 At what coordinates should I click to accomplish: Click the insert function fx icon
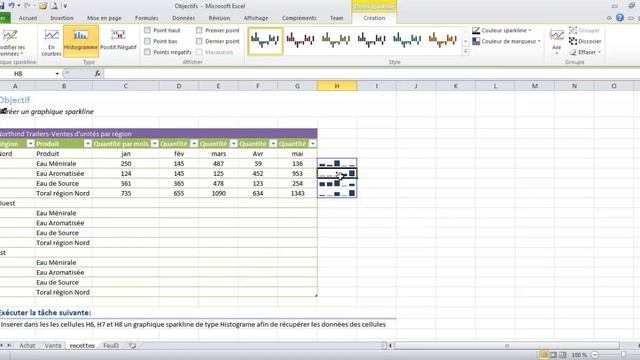pos(98,73)
